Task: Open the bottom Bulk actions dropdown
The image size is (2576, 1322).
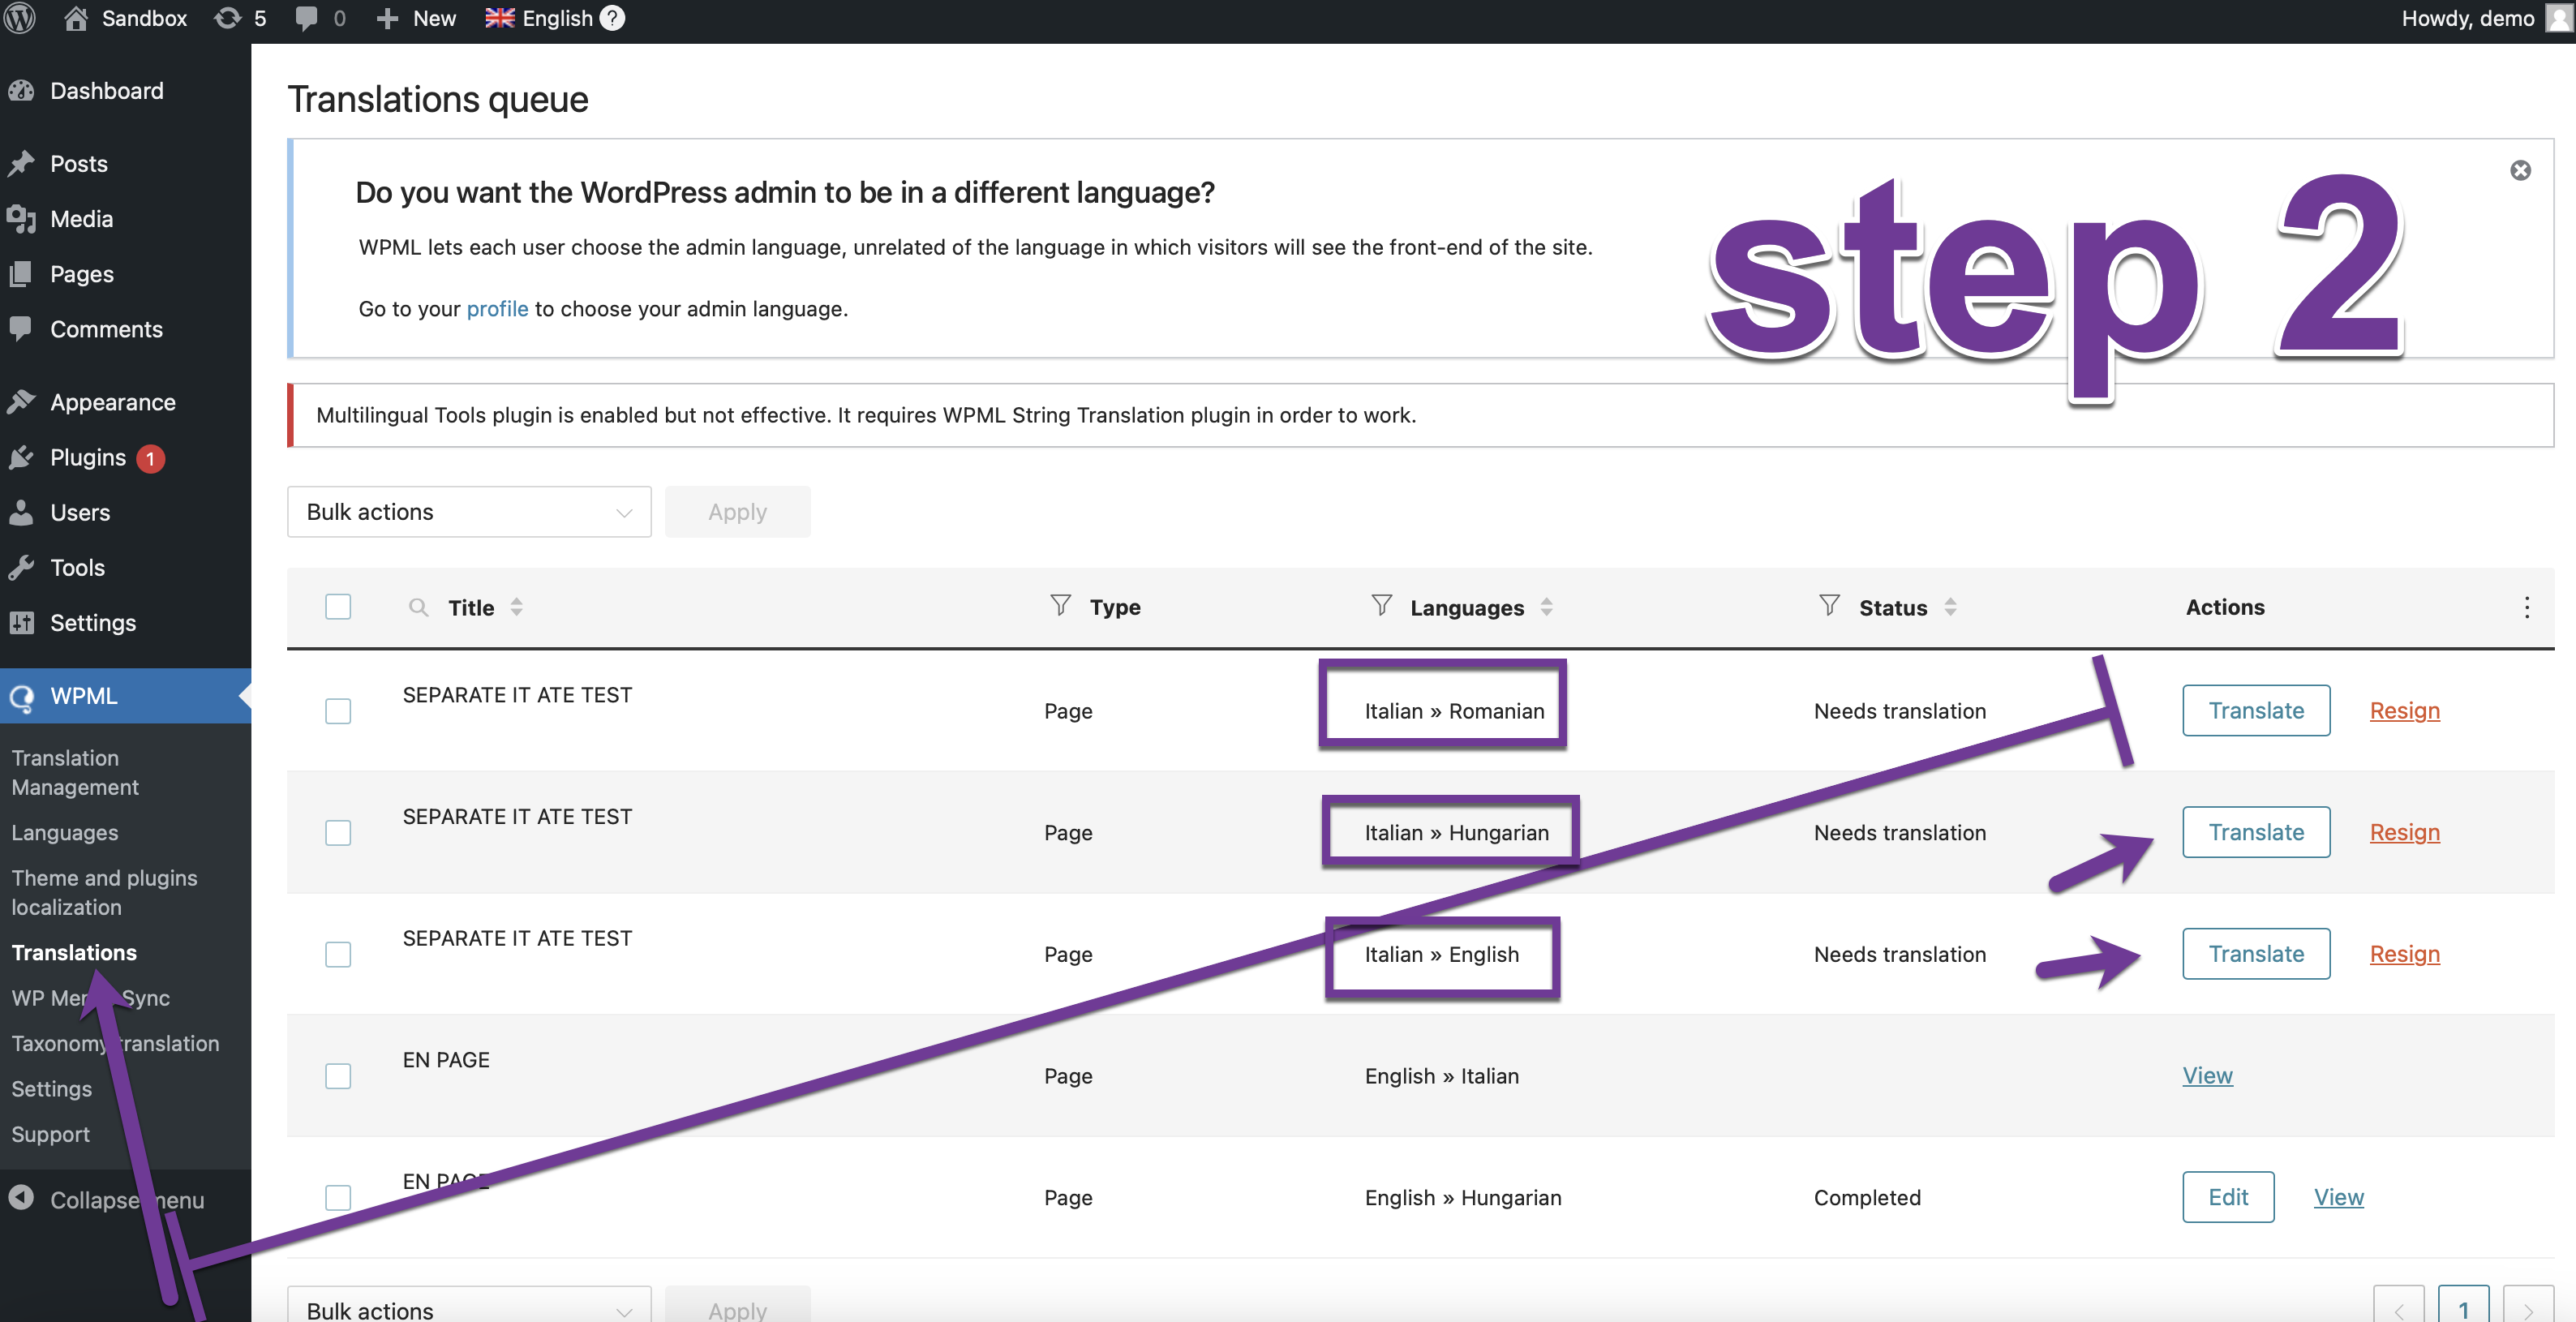Action: [x=469, y=1305]
